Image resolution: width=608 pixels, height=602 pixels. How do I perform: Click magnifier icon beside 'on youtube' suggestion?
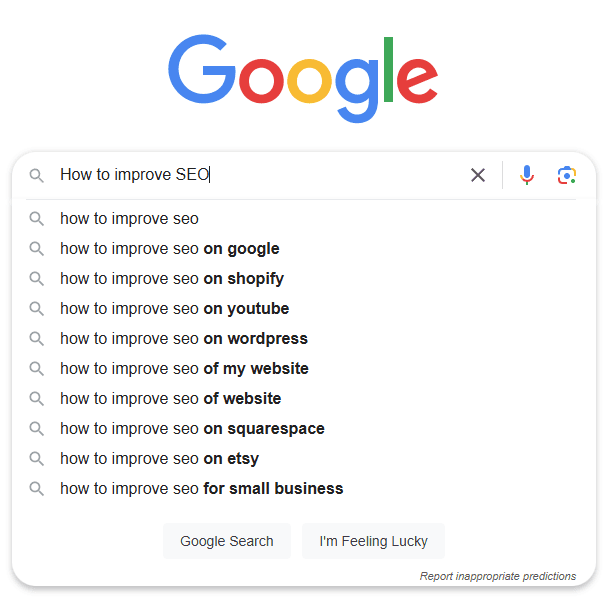pyautogui.click(x=37, y=309)
